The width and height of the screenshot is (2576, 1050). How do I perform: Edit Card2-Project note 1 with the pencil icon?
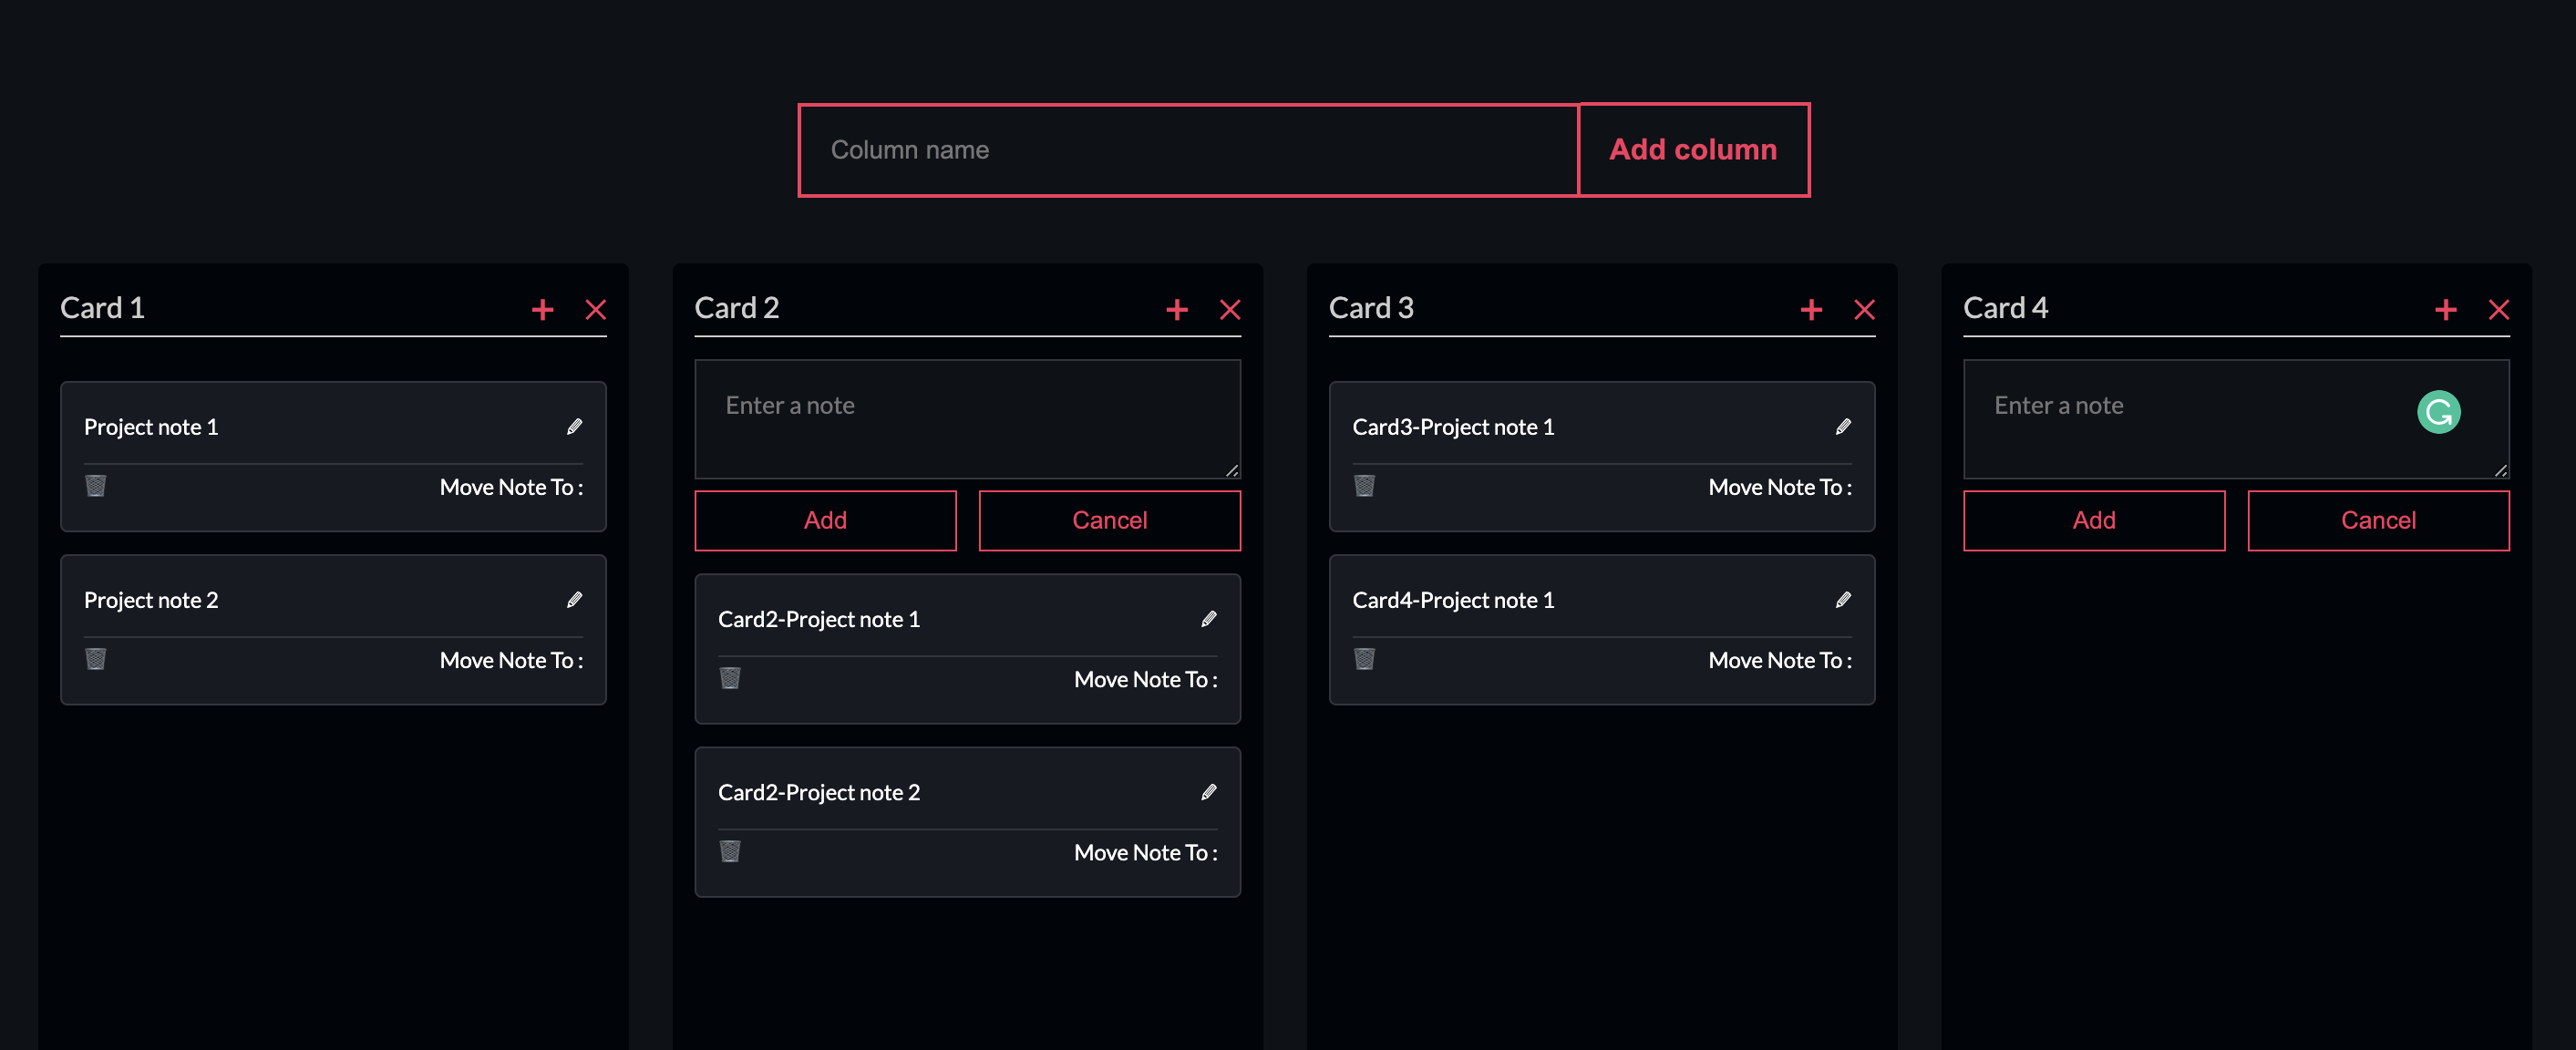(x=1209, y=619)
